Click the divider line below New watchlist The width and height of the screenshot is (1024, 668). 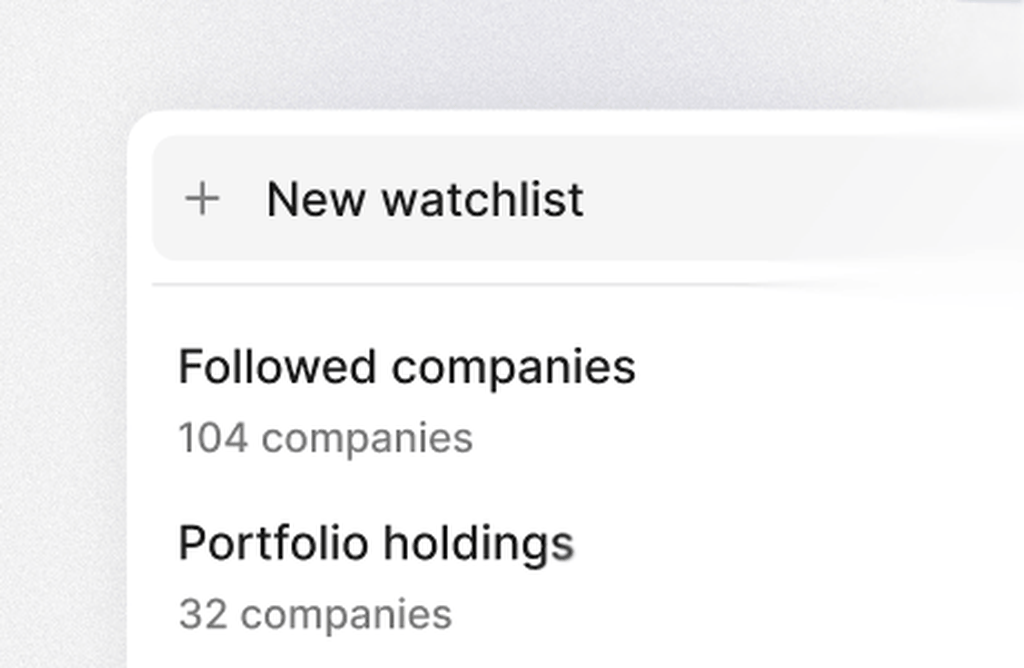(450, 285)
